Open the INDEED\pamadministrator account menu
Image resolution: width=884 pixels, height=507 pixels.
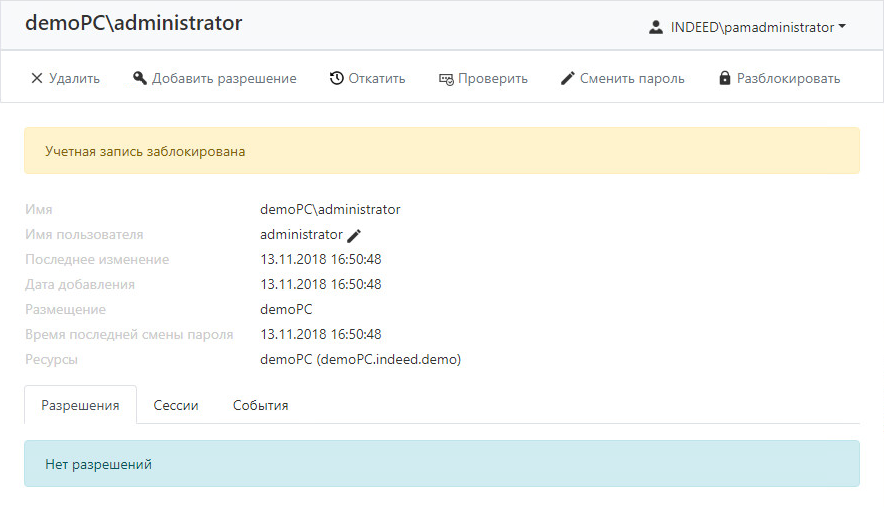pyautogui.click(x=748, y=27)
